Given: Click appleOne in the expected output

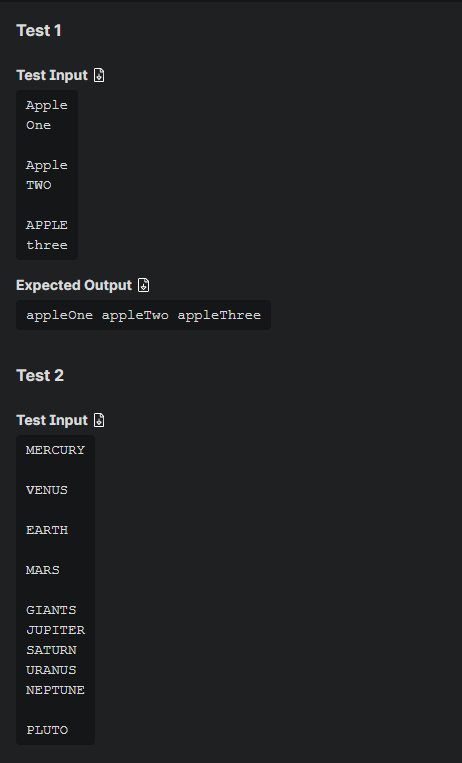Looking at the screenshot, I should click(x=59, y=315).
